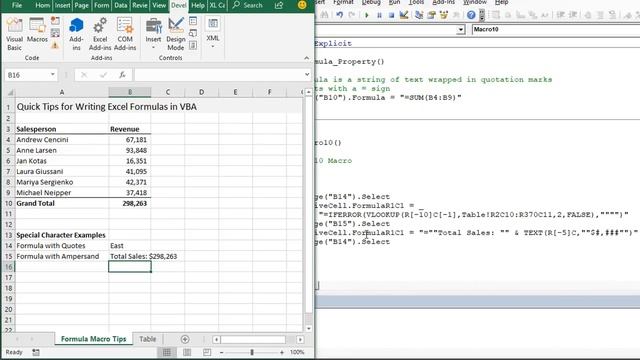Select the 'Grand Total' cell
This screenshot has height=360, width=640.
point(62,203)
